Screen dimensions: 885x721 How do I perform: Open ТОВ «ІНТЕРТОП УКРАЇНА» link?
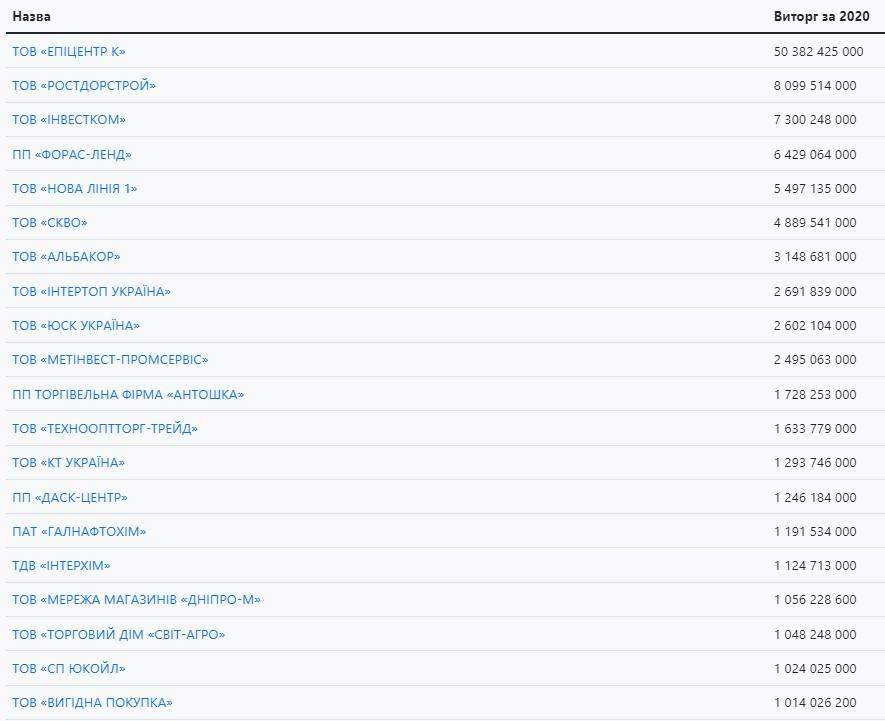click(x=91, y=291)
